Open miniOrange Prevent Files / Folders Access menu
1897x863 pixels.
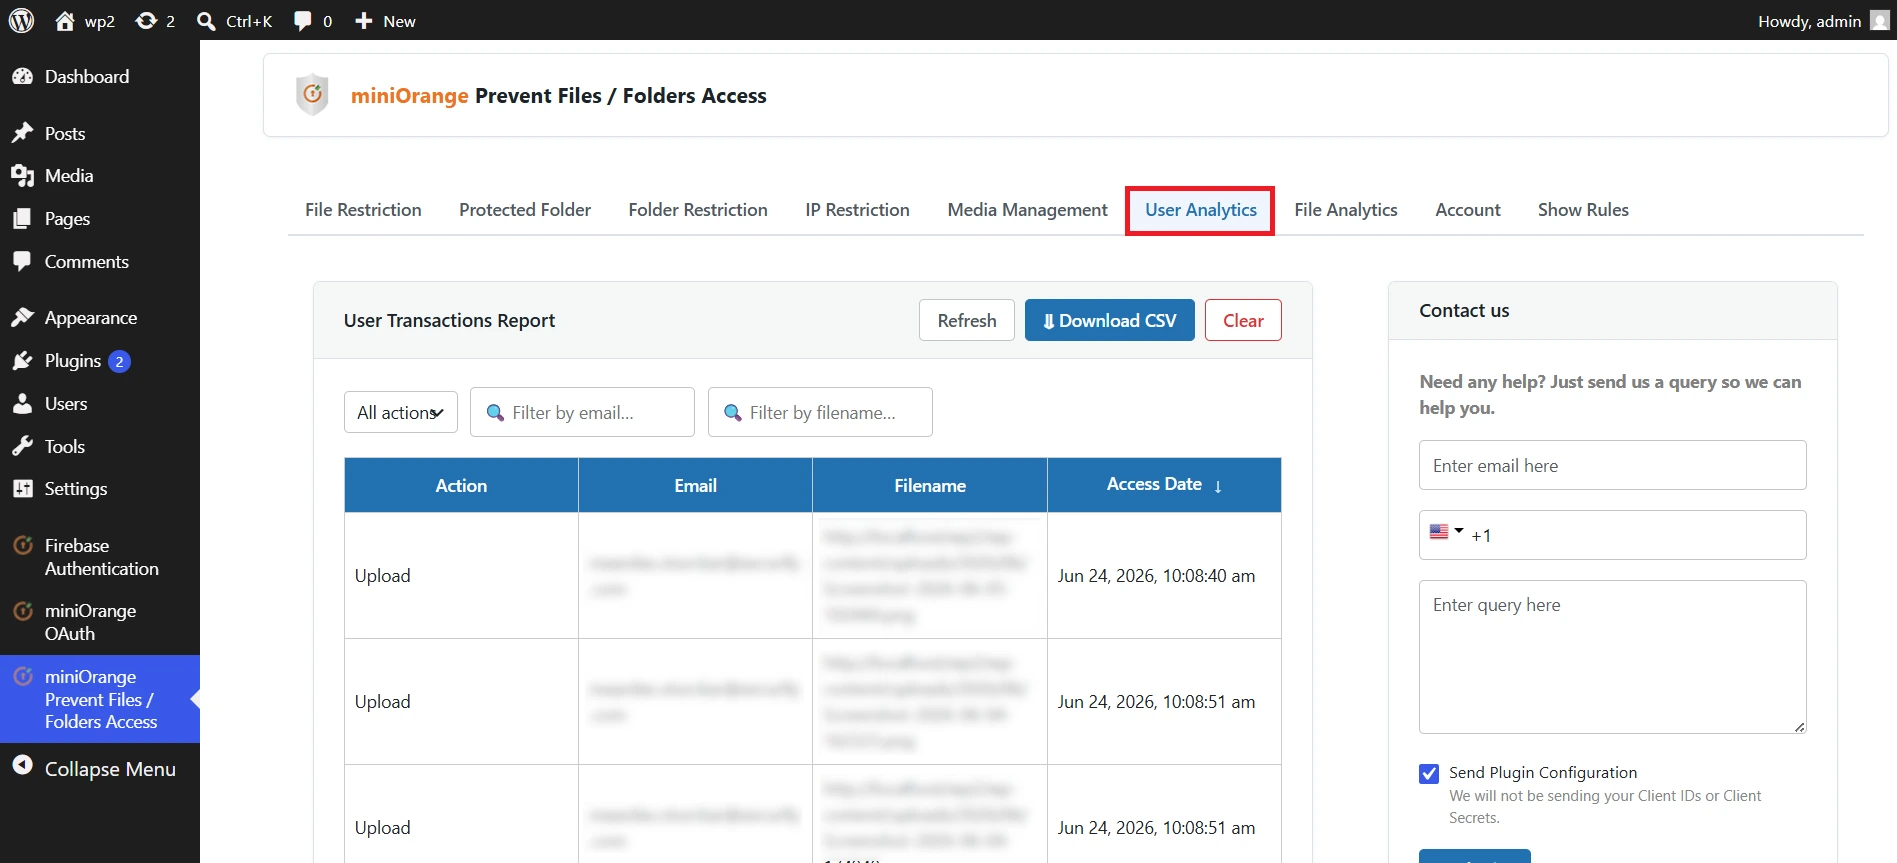click(x=100, y=699)
